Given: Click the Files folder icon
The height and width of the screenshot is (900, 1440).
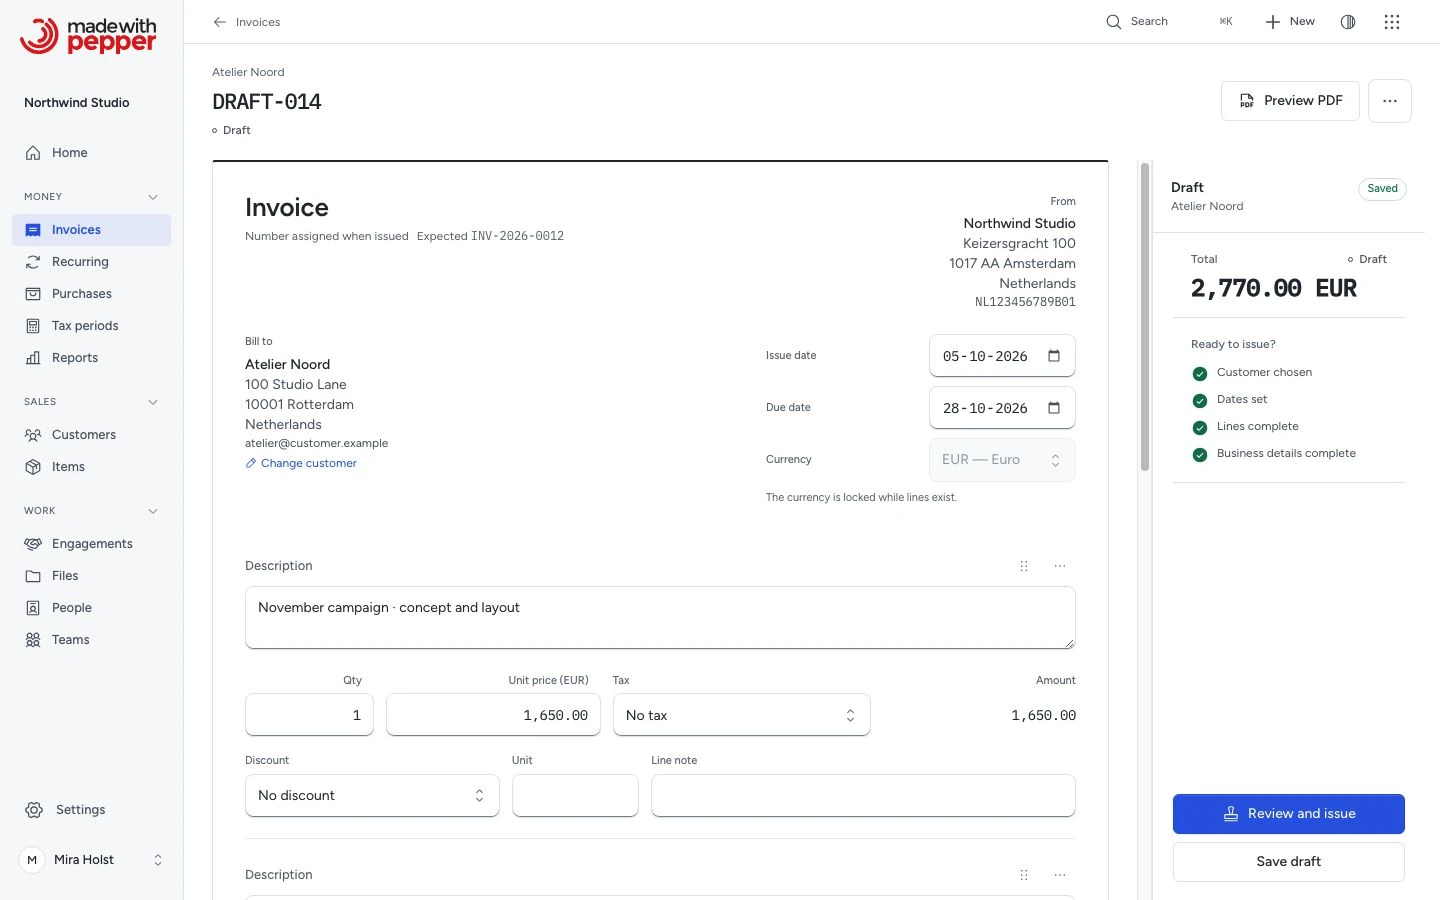Looking at the screenshot, I should click(x=33, y=576).
